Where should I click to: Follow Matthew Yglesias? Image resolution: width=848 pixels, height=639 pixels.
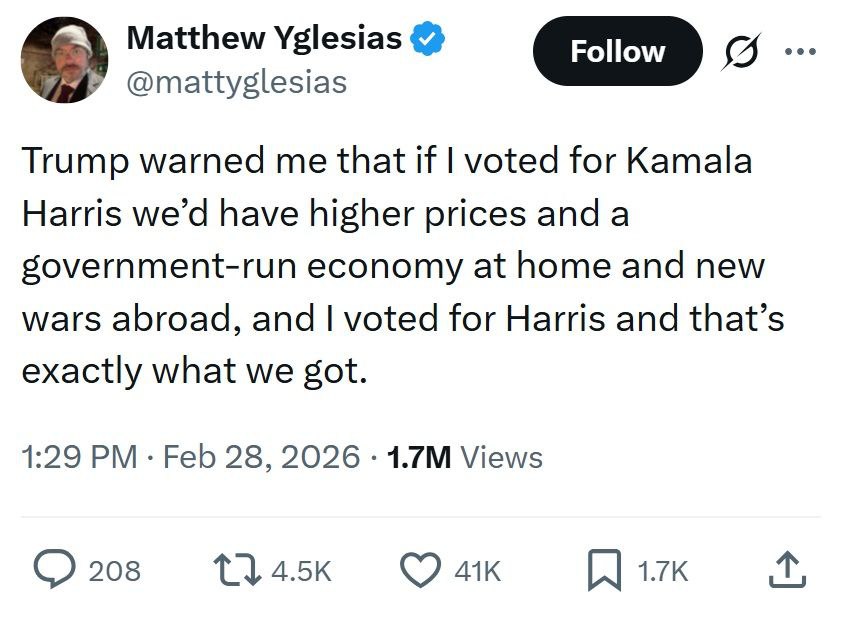coord(617,51)
